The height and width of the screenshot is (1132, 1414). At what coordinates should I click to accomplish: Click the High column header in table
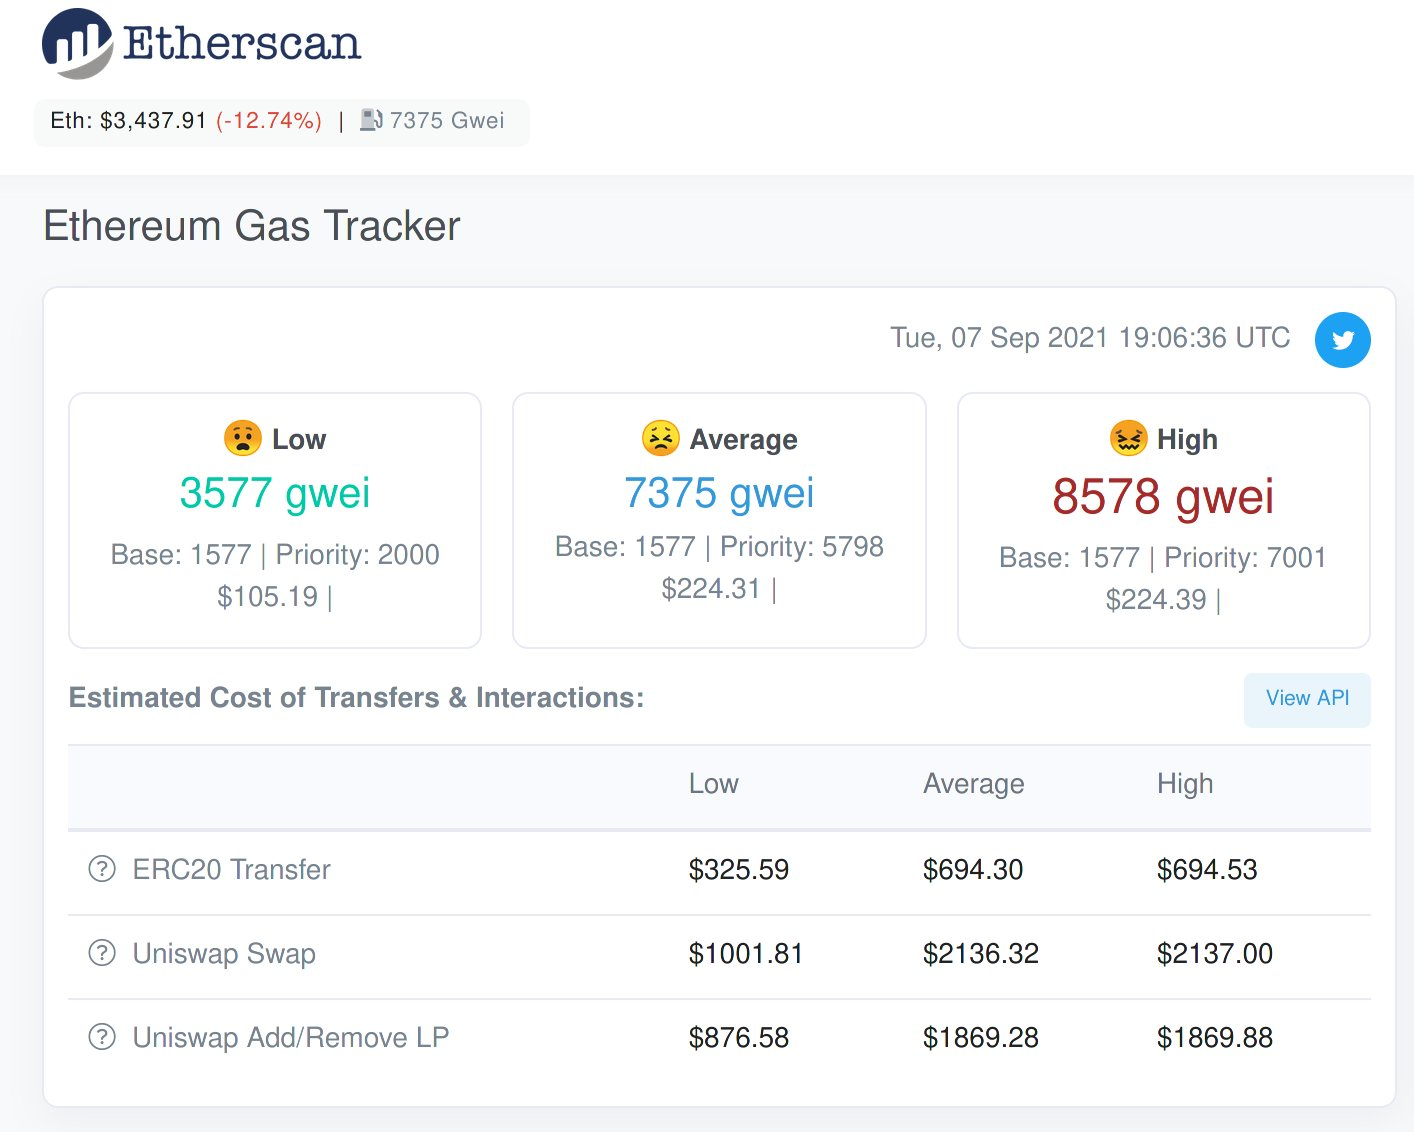click(x=1185, y=784)
